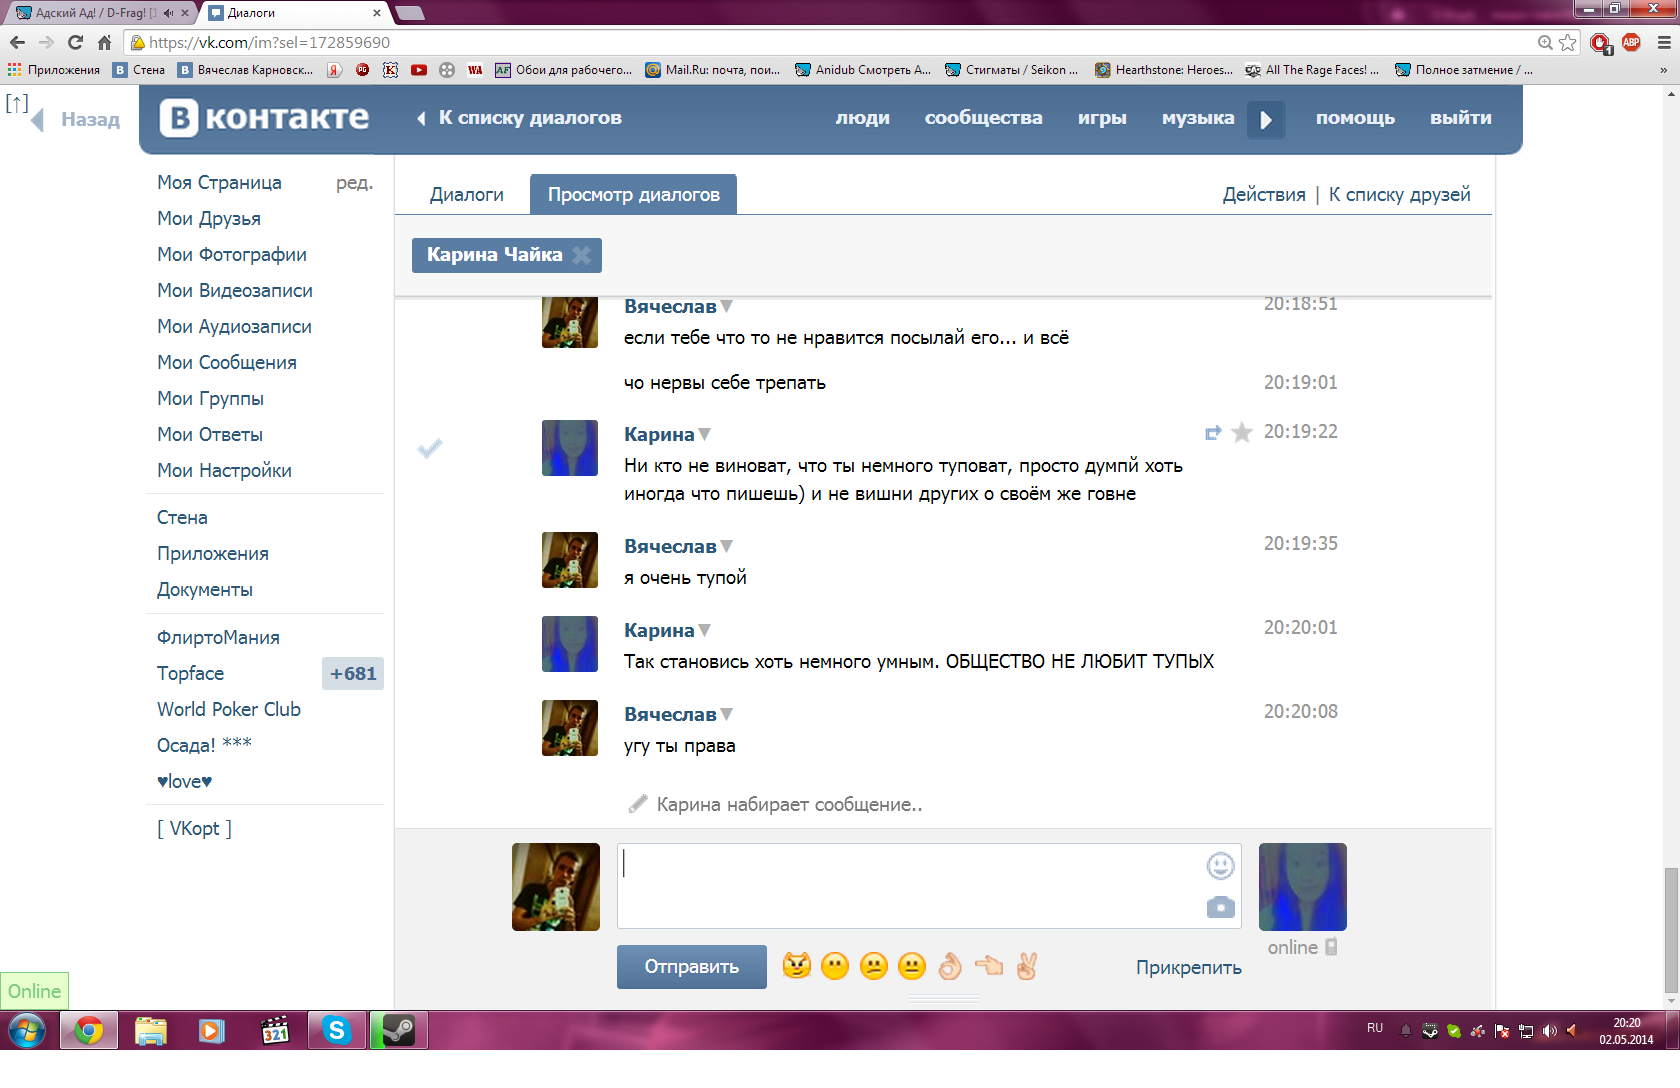The width and height of the screenshot is (1680, 1088).
Task: Expand dropdown arrow next to Вячеслав at 20:20:08
Action: [727, 714]
